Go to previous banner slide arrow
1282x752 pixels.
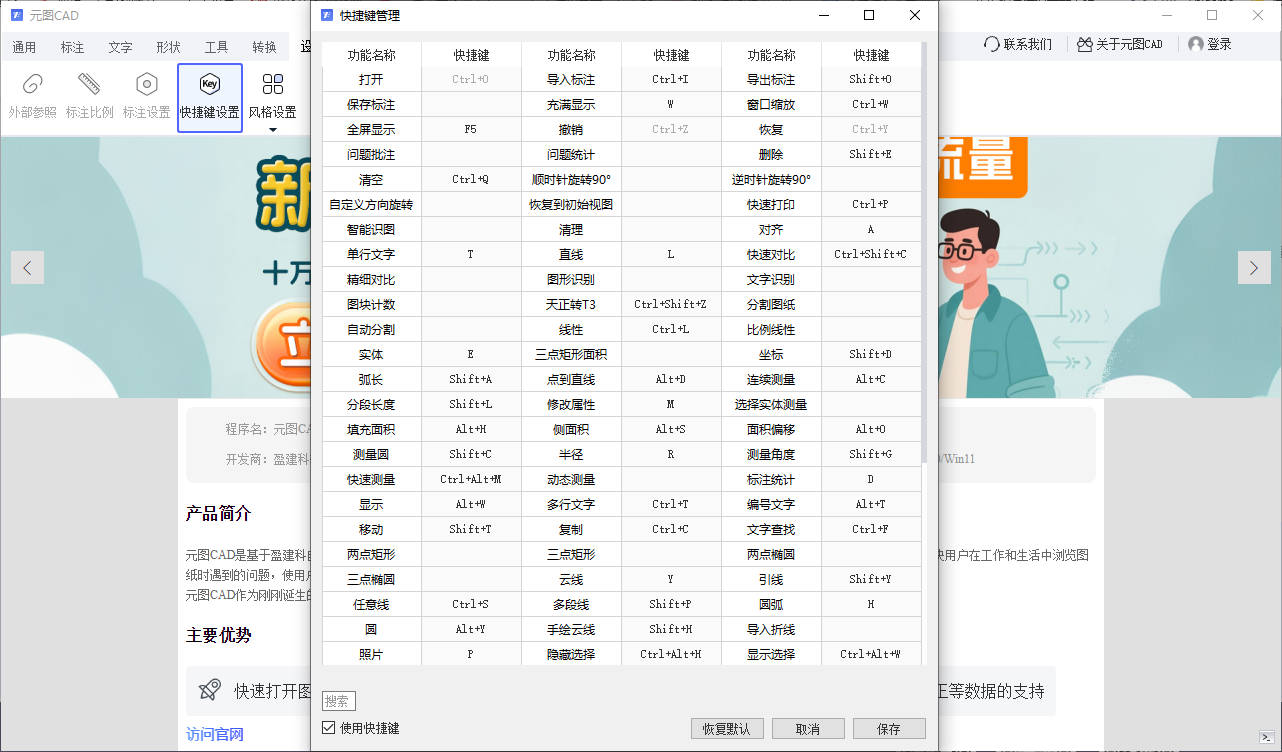(27, 267)
